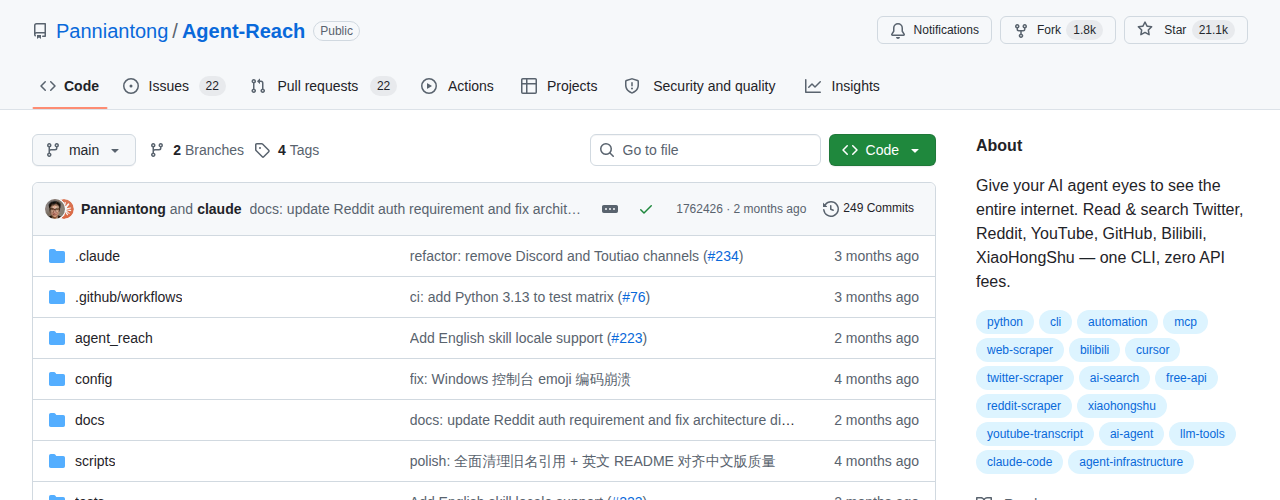Open commit 'Add English skill locale support' on the agent_reach row
Image resolution: width=1280 pixels, height=500 pixels.
[x=506, y=338]
